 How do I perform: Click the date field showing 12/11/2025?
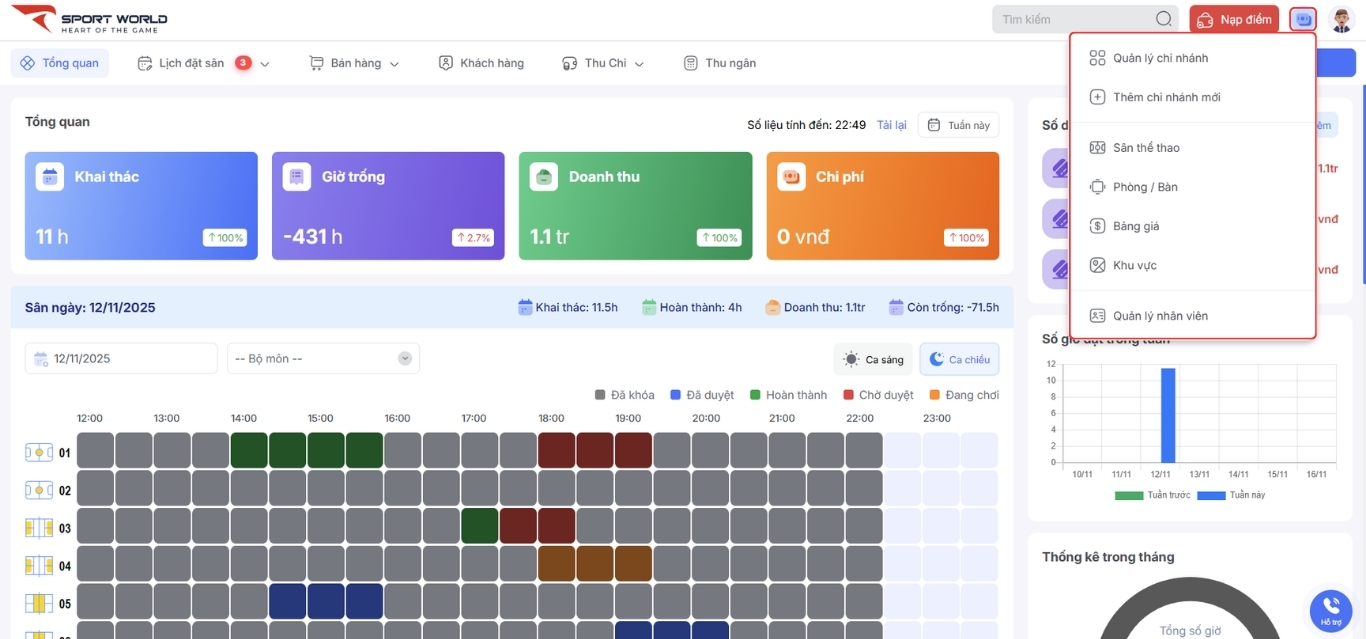(x=121, y=359)
